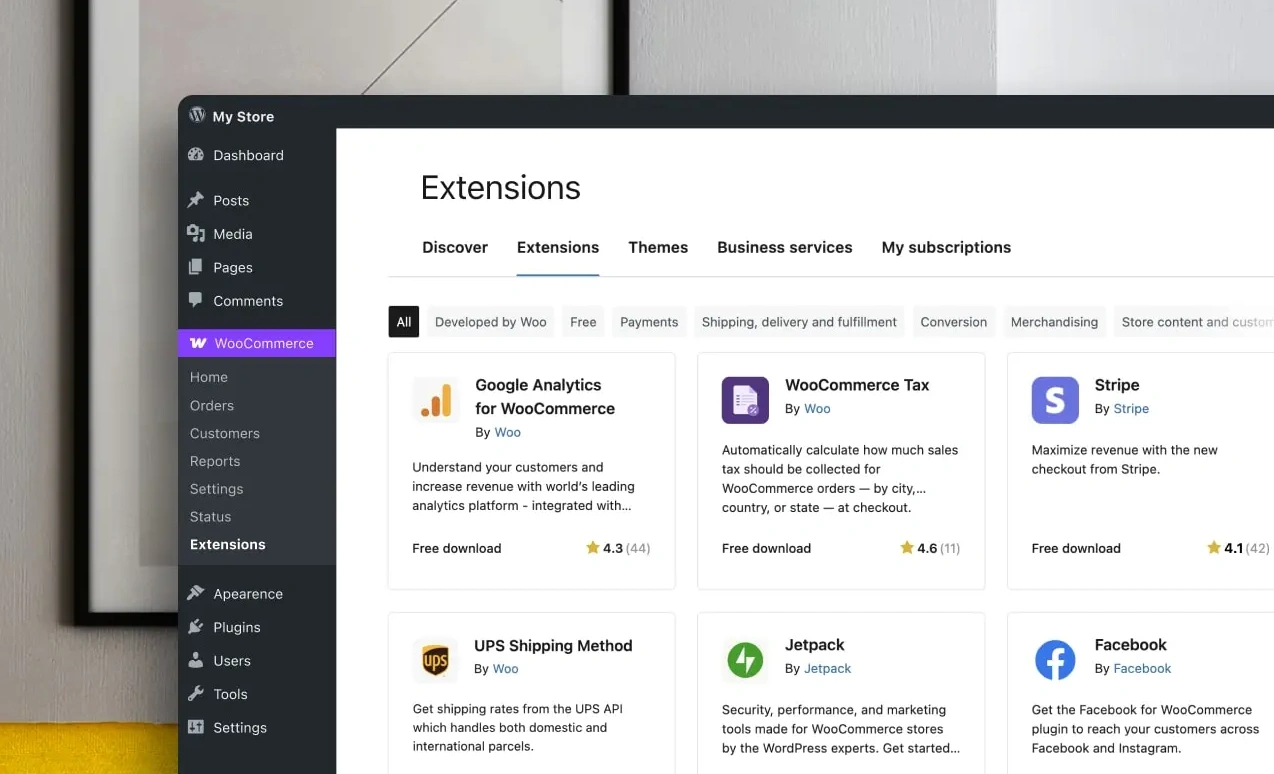Click the Jetpack author link
The height and width of the screenshot is (774, 1274).
click(828, 668)
